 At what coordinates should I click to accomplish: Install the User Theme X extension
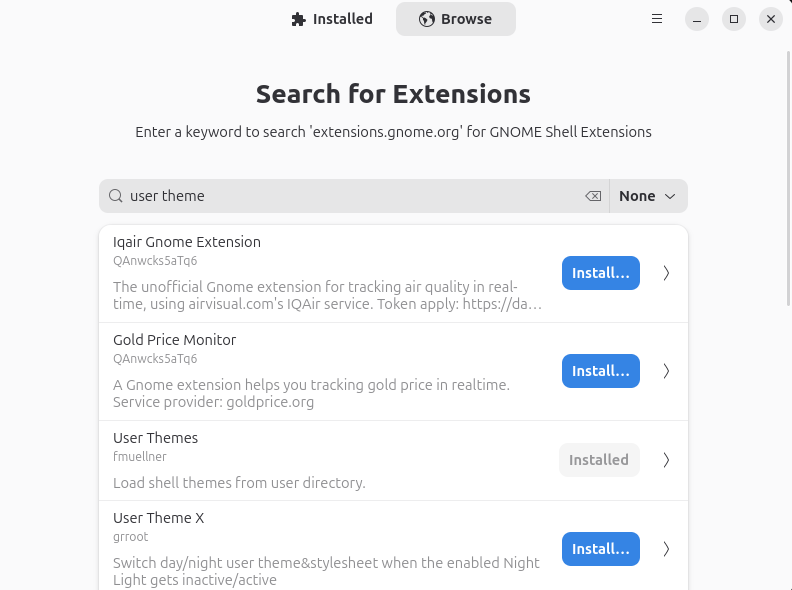click(600, 549)
